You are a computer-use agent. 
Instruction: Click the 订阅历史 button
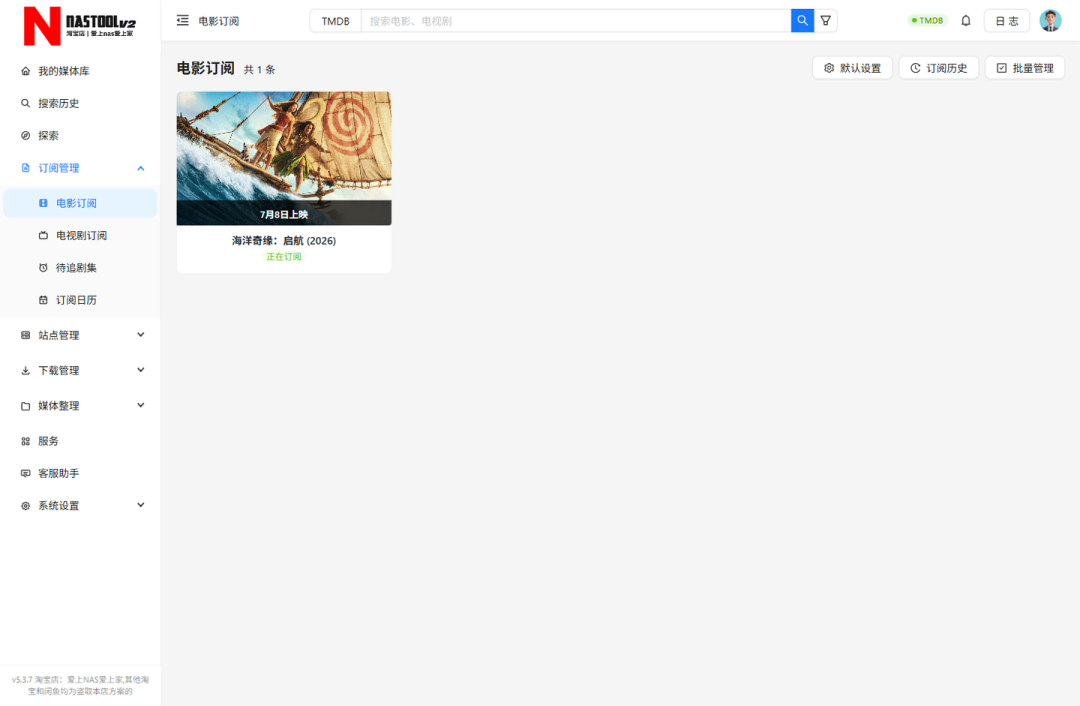coord(938,68)
